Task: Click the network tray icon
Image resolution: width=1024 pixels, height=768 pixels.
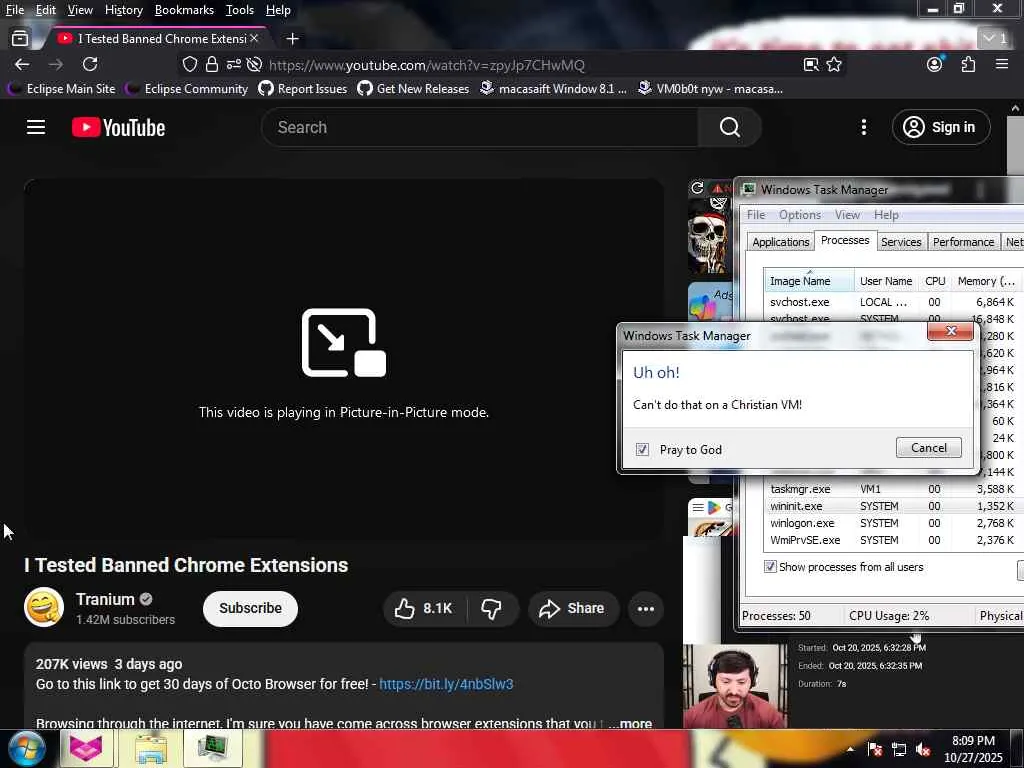Action: tap(899, 750)
